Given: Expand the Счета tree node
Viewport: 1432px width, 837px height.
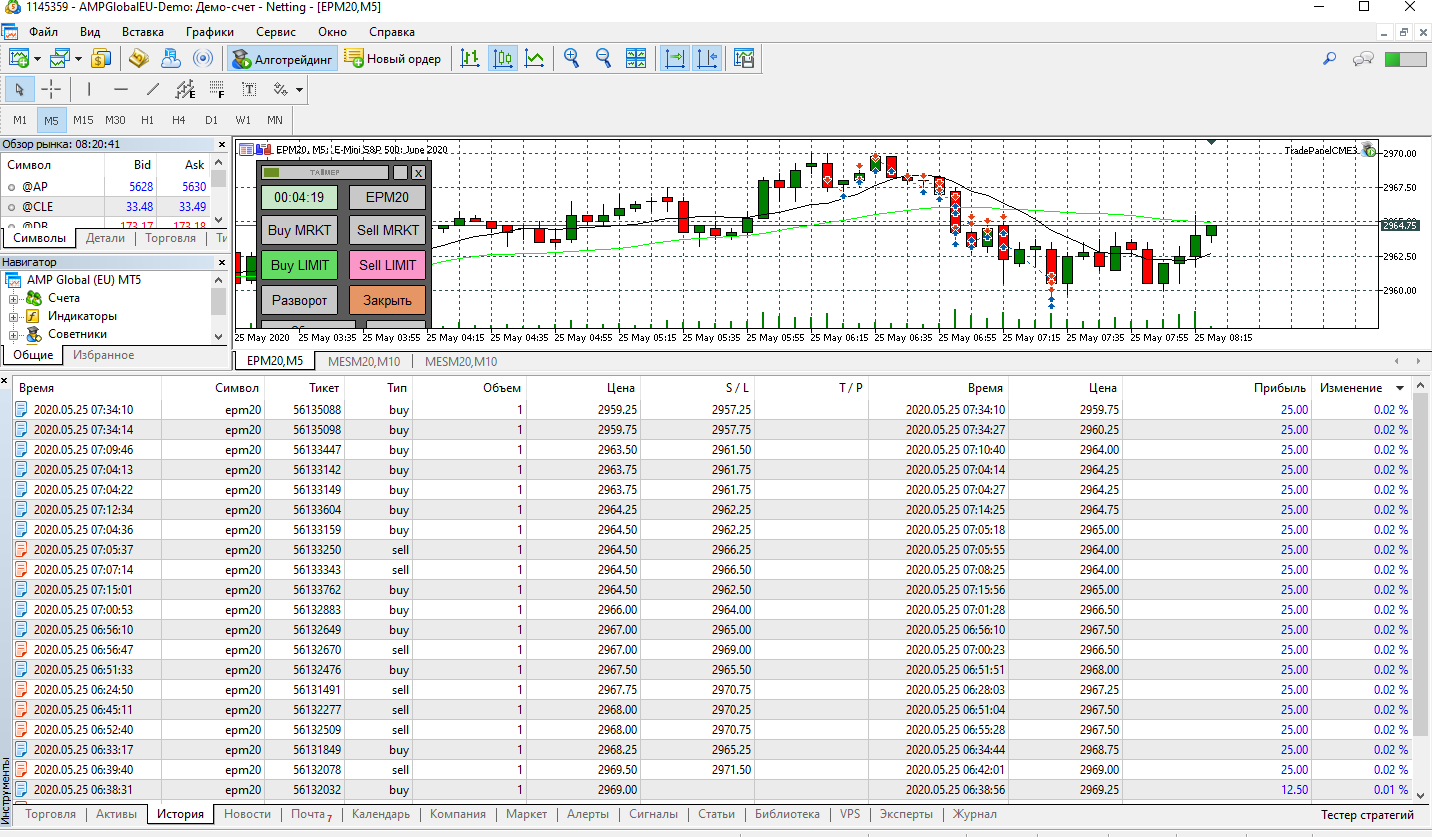Looking at the screenshot, I should pos(15,299).
